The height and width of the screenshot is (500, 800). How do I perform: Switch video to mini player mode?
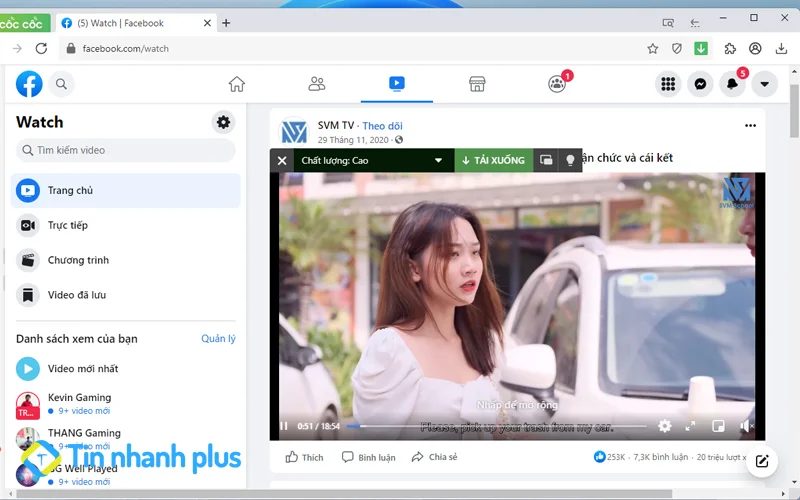[718, 426]
